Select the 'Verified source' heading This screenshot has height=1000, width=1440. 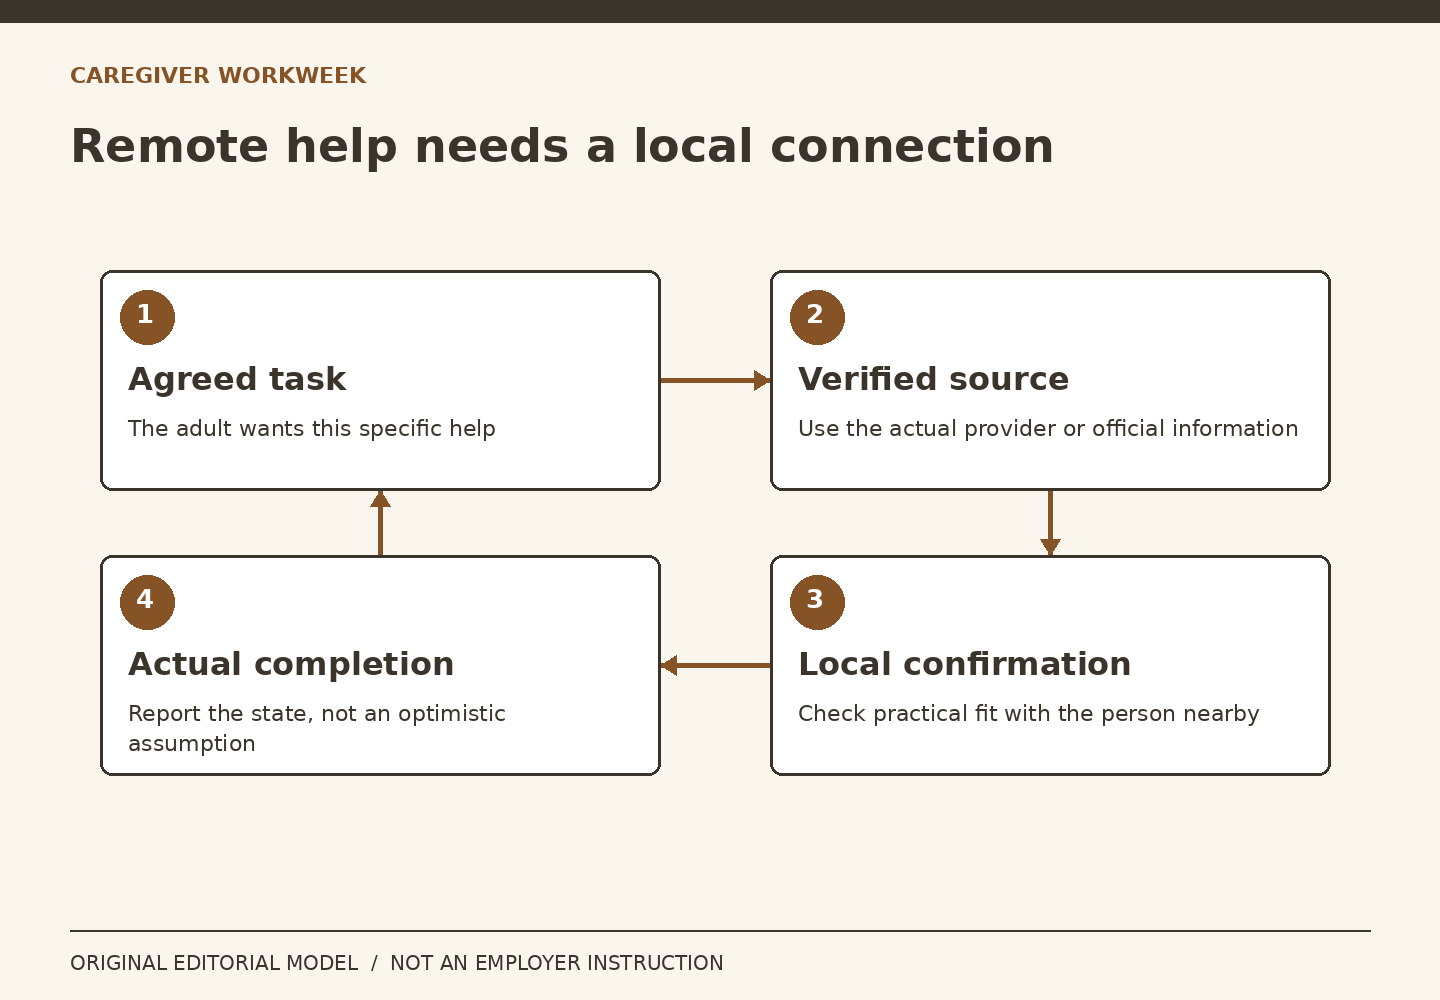(x=933, y=379)
